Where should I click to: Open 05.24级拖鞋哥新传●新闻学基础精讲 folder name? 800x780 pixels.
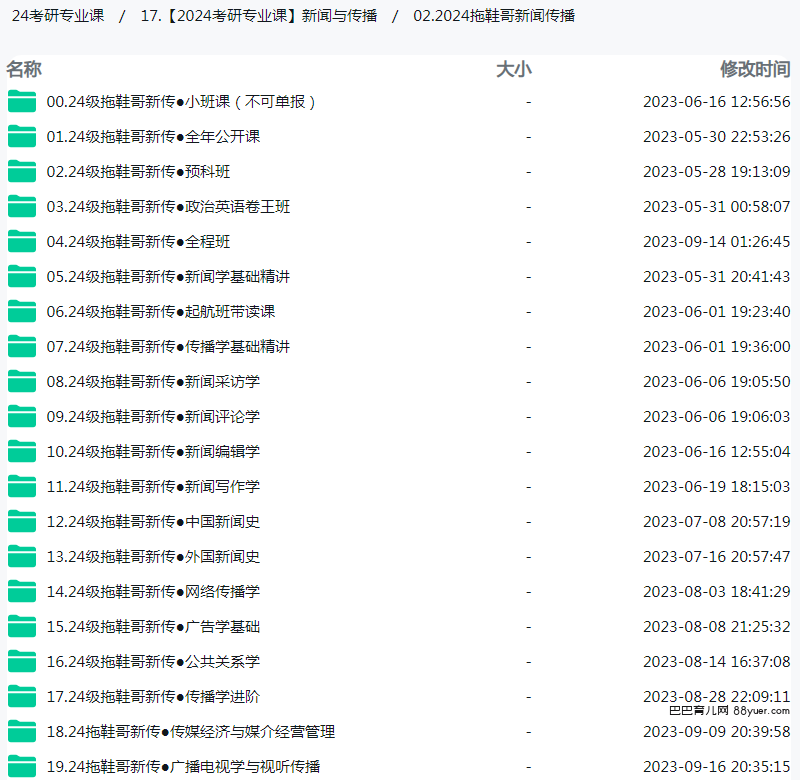click(168, 277)
